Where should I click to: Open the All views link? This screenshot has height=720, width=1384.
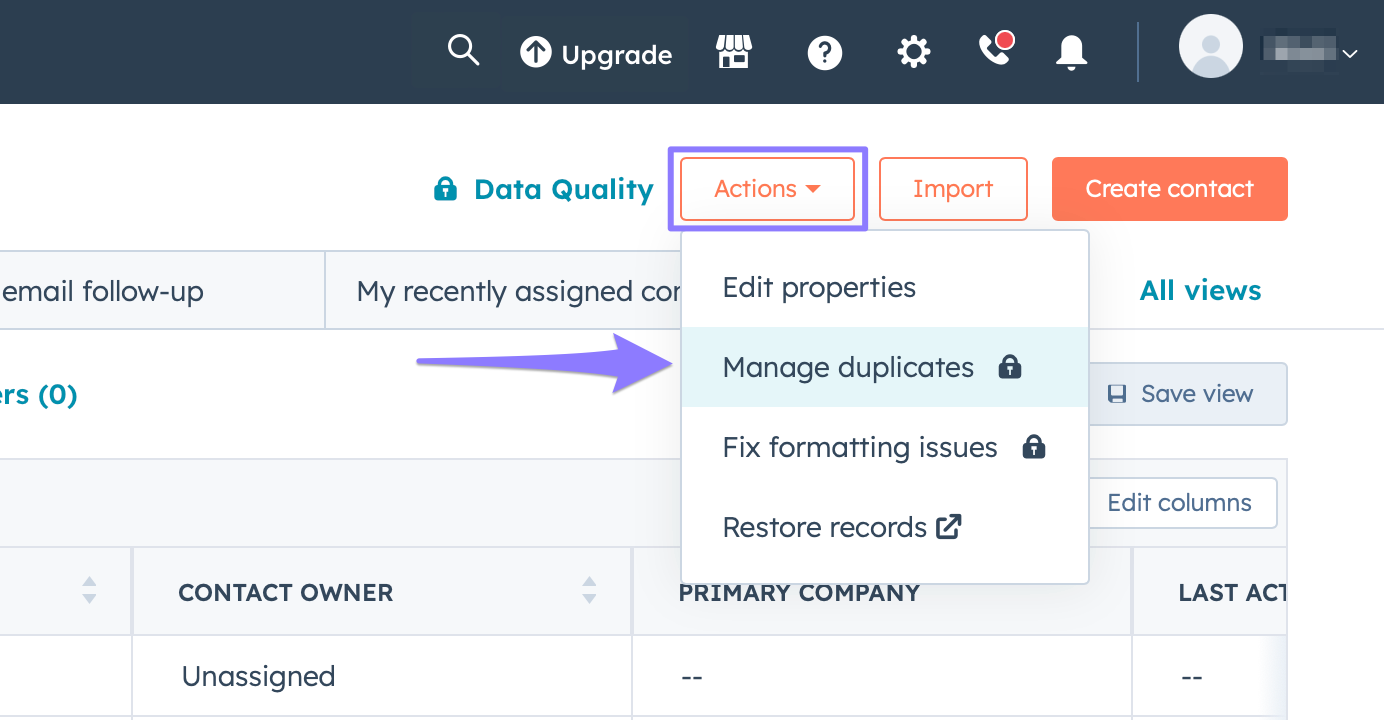1200,290
